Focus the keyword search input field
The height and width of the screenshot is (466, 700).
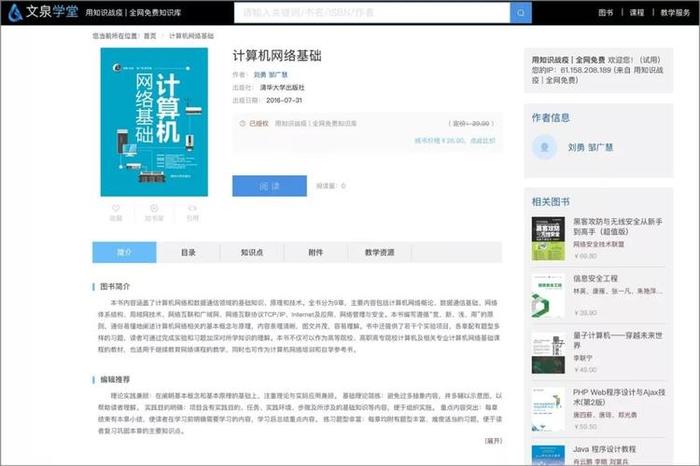[x=372, y=12]
